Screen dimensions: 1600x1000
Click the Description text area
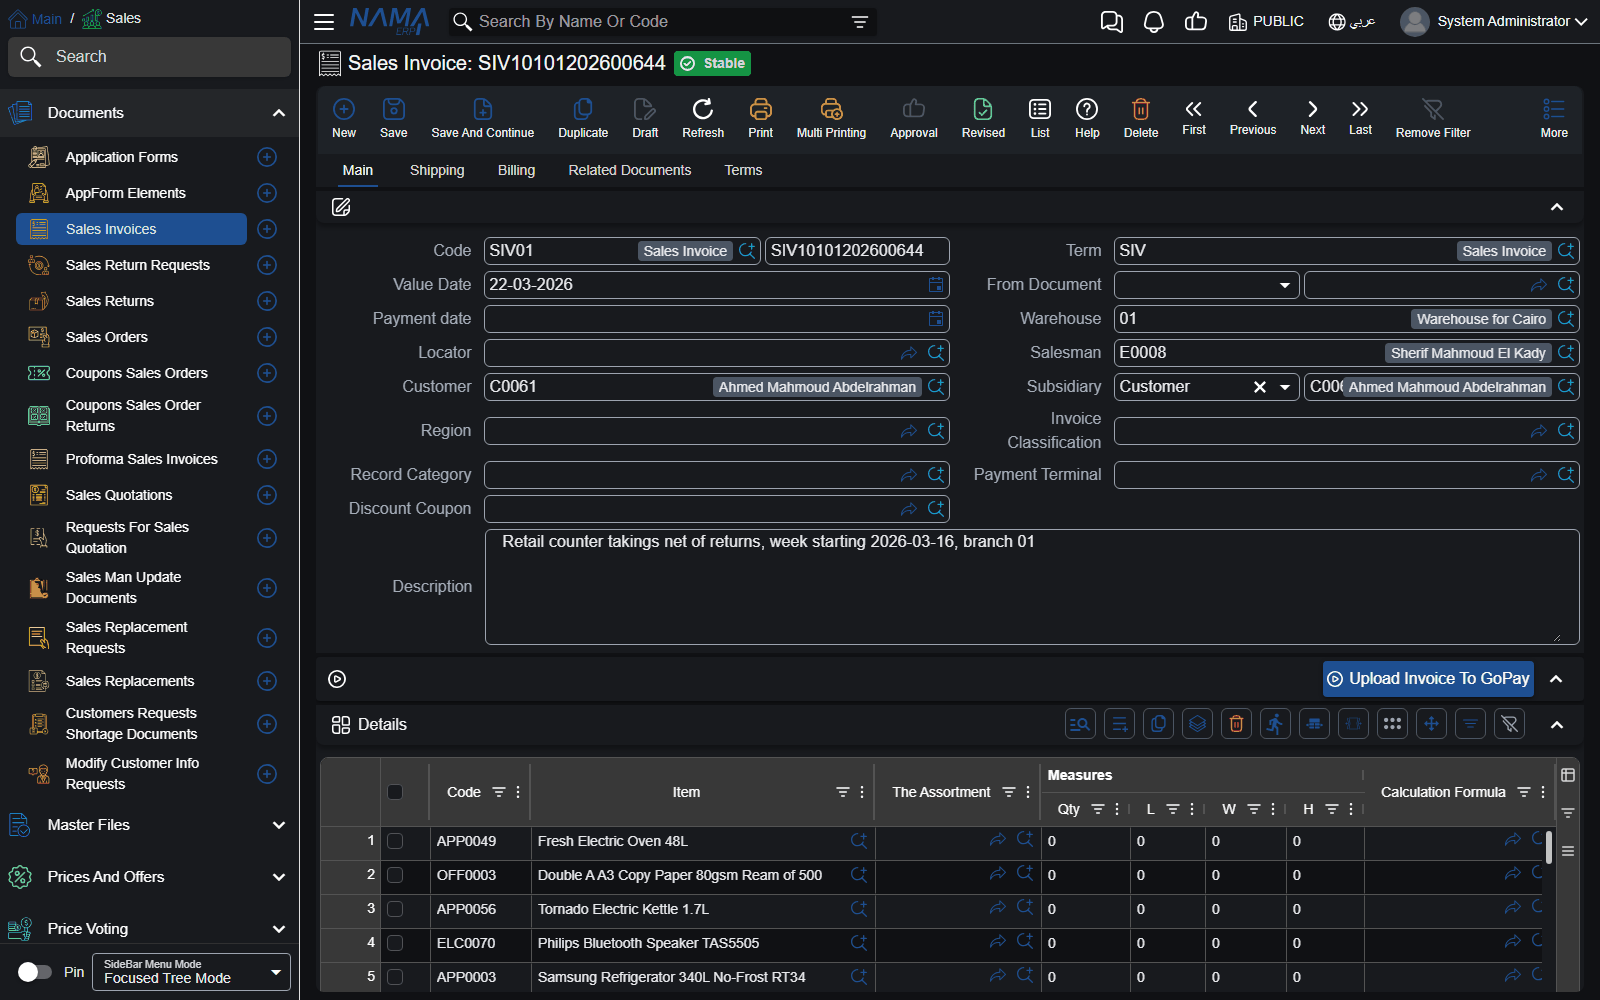coord(1032,587)
